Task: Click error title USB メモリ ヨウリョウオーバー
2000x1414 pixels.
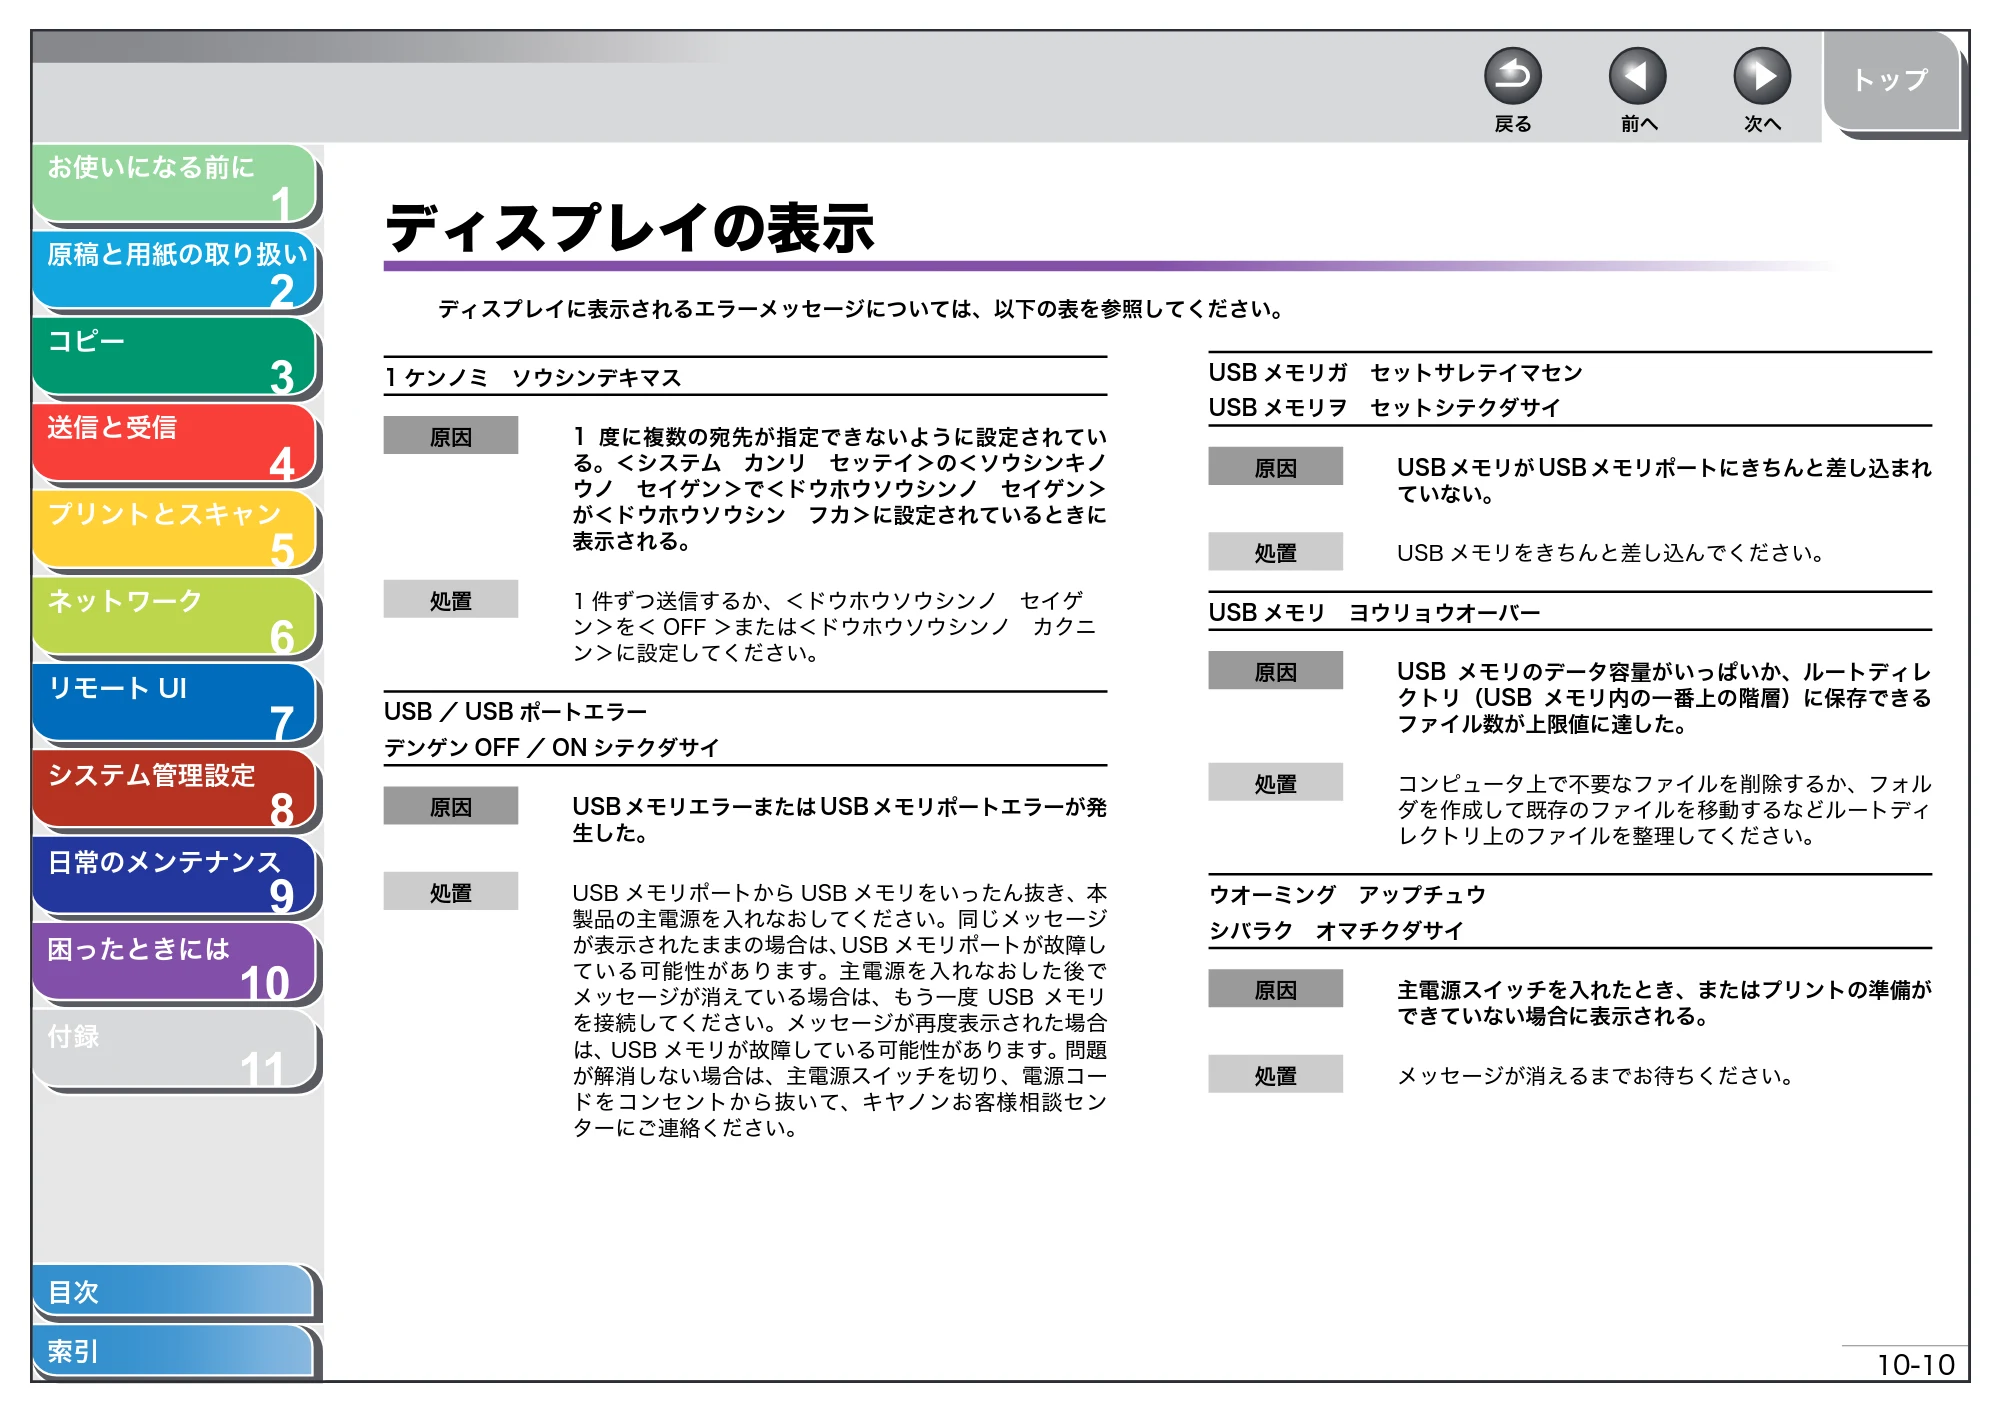Action: click(1375, 613)
